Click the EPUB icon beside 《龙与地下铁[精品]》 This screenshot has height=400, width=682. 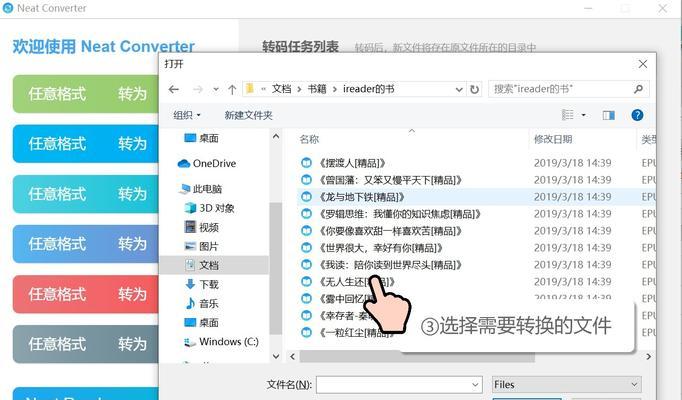click(307, 197)
